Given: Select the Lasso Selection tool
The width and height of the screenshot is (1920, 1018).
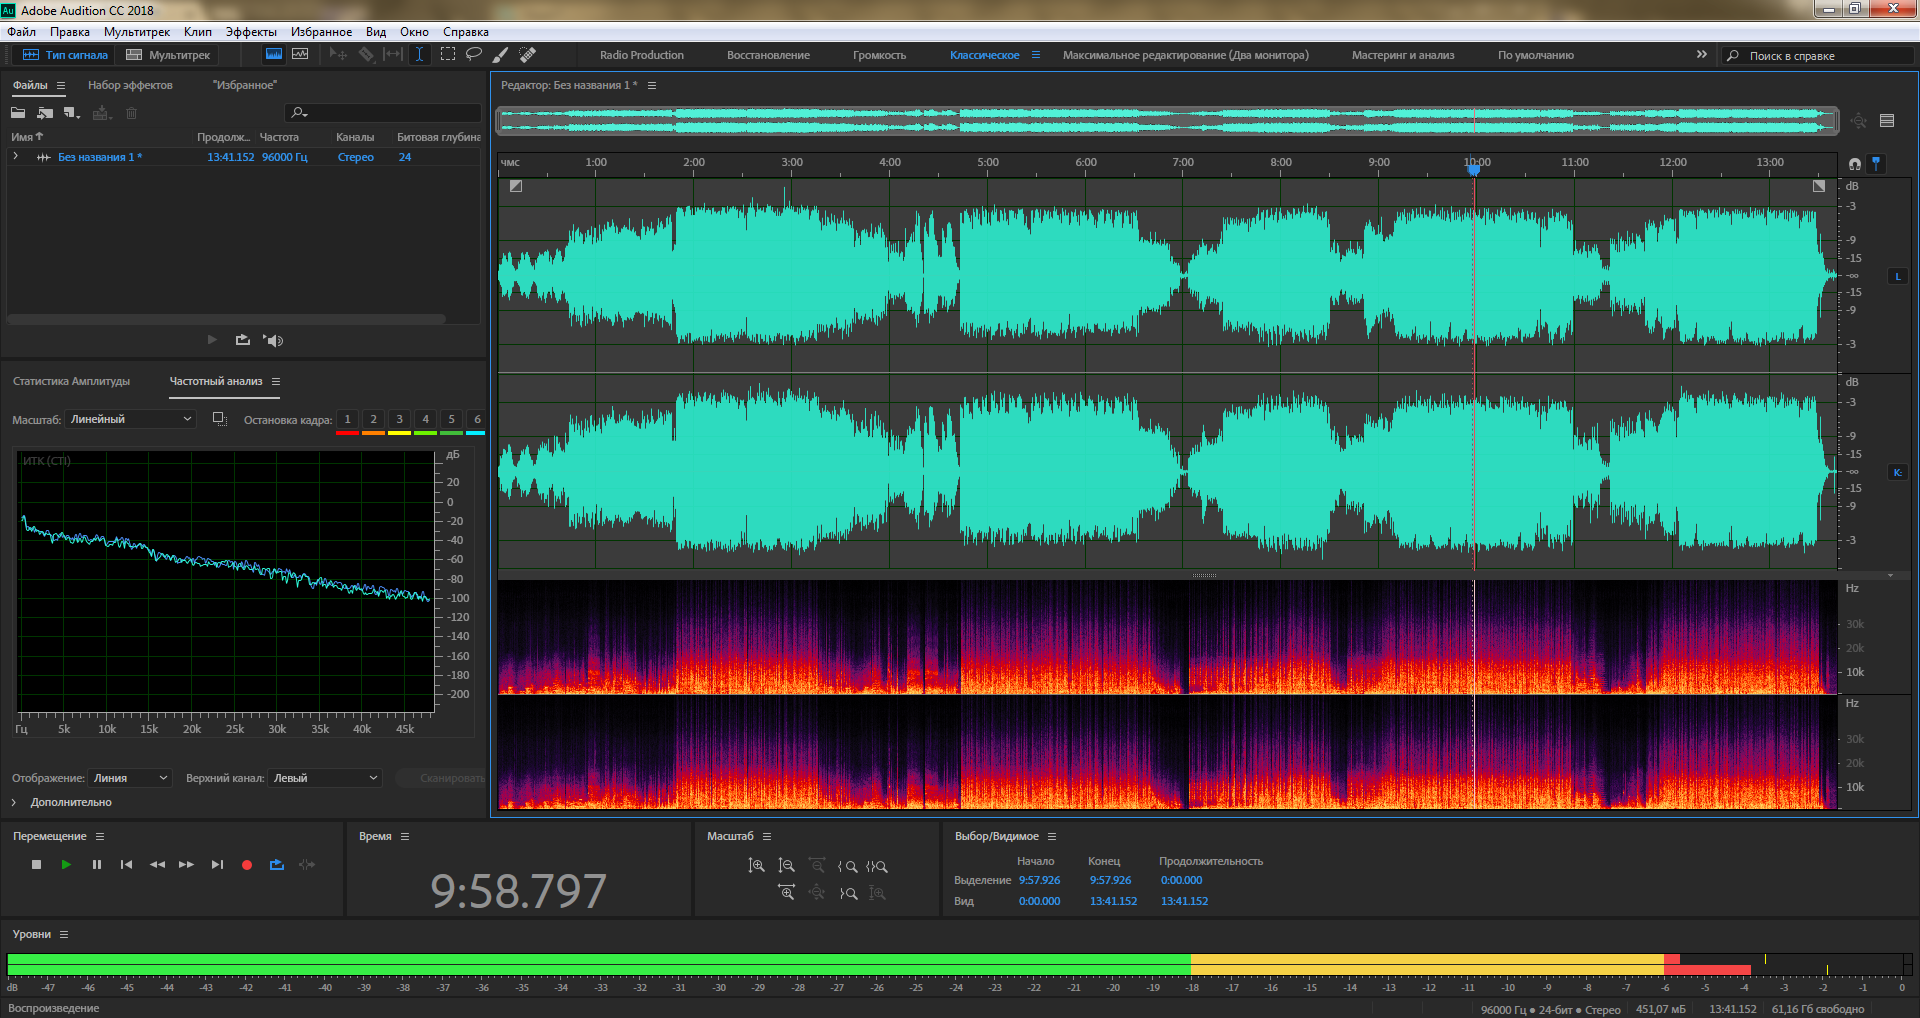Looking at the screenshot, I should (474, 55).
